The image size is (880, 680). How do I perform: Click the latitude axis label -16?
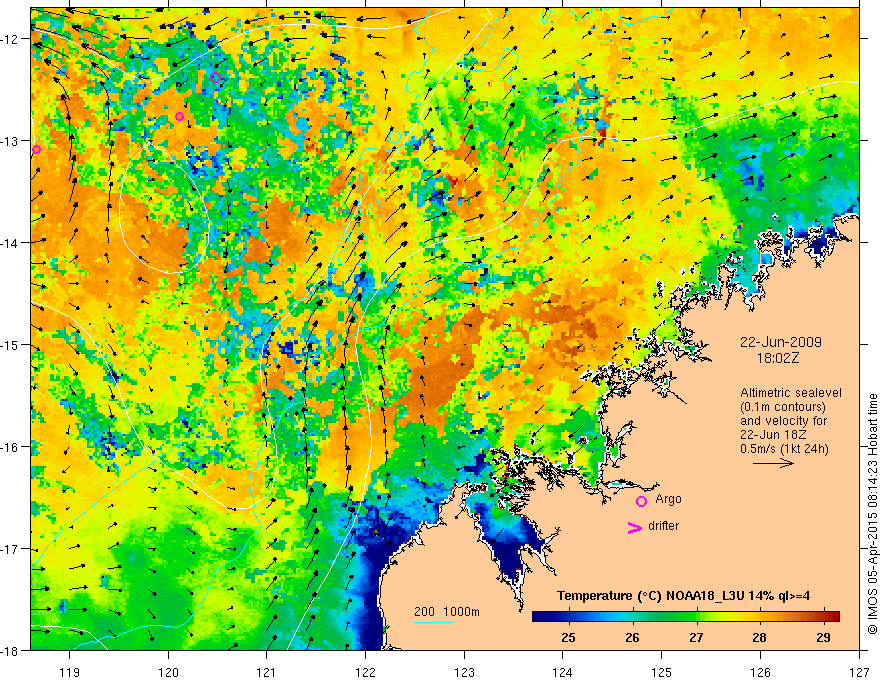(11, 447)
